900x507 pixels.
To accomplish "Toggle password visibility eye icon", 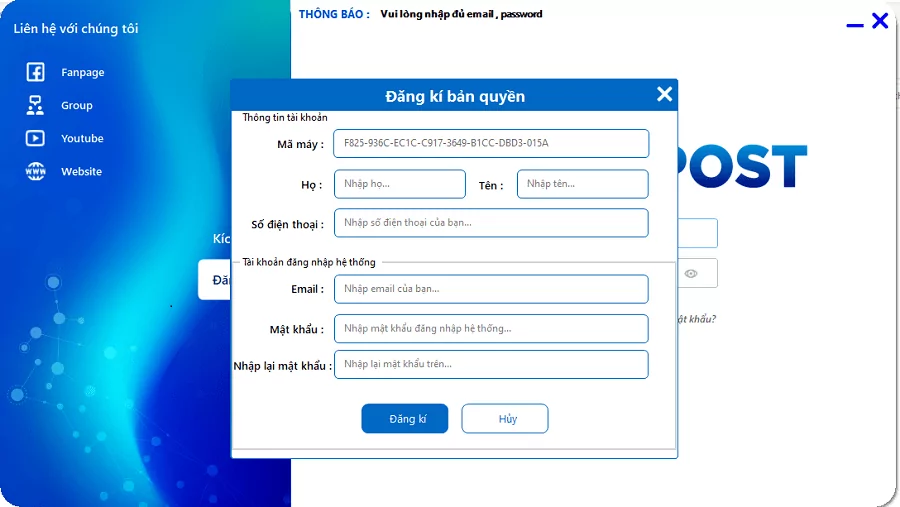I will click(x=691, y=273).
